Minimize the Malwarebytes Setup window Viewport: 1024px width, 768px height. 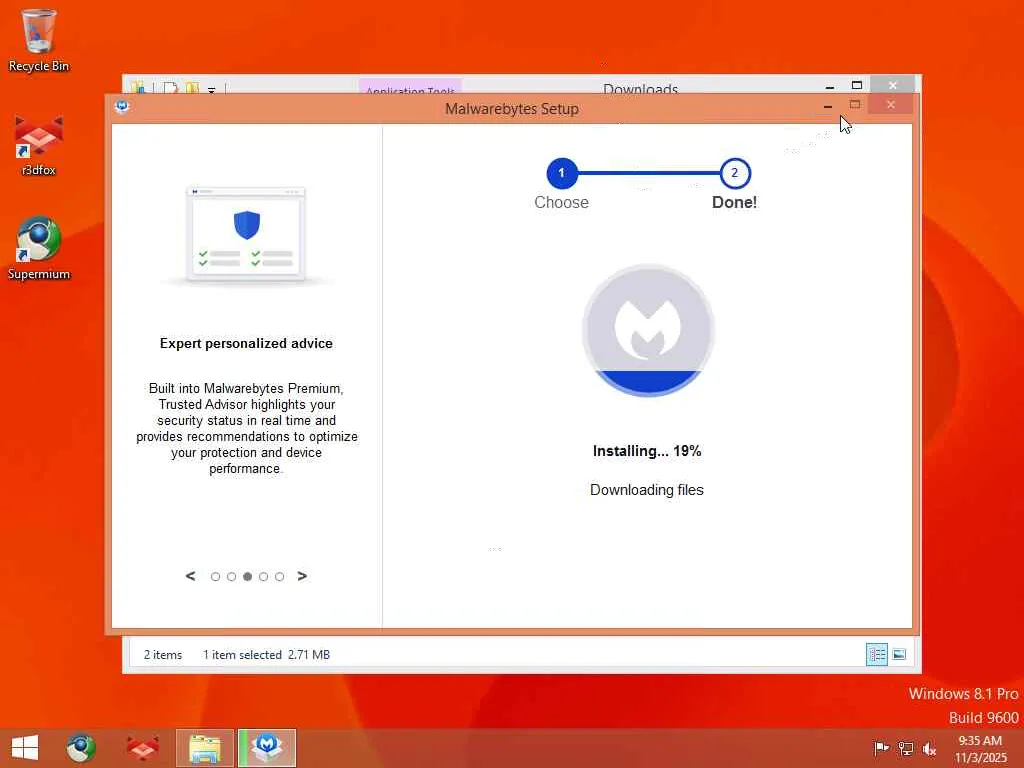tap(827, 106)
